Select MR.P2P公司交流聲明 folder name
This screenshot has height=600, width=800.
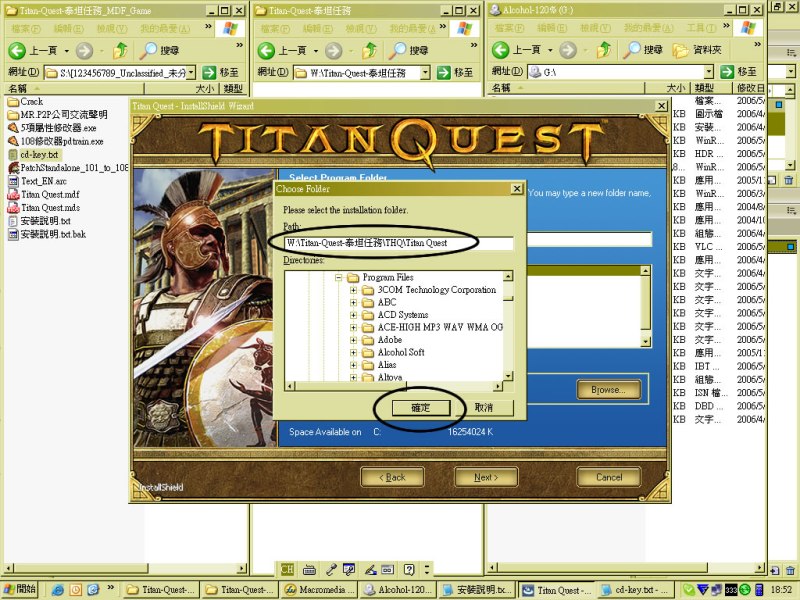pos(64,115)
